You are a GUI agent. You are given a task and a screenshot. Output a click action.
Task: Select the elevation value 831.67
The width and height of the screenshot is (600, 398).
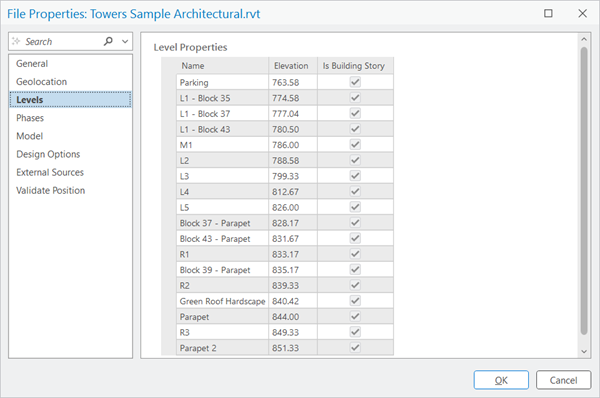(x=293, y=239)
